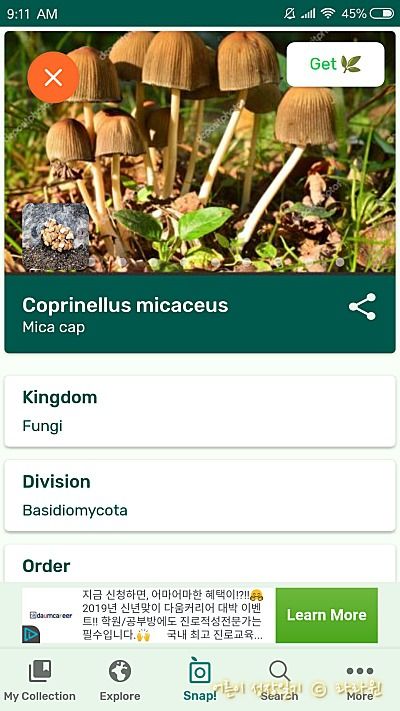Tap the ad choices triangle icon
This screenshot has width=400, height=711.
(31, 634)
